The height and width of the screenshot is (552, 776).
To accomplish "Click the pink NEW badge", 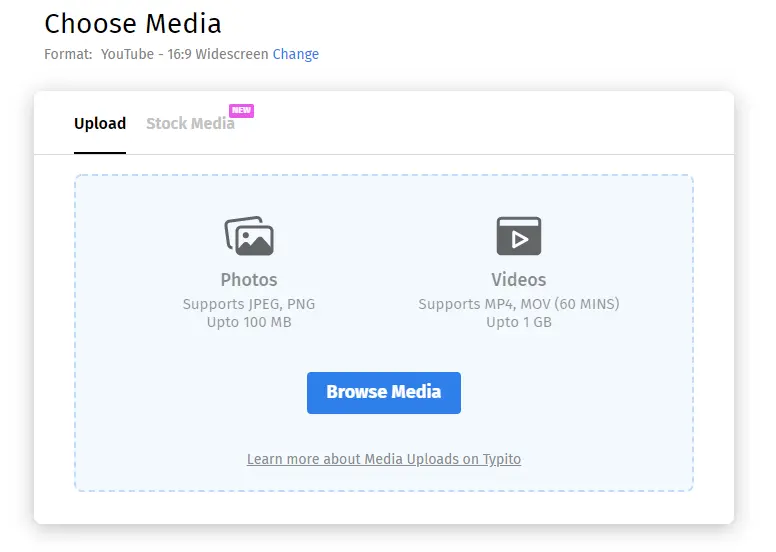I will coord(242,110).
